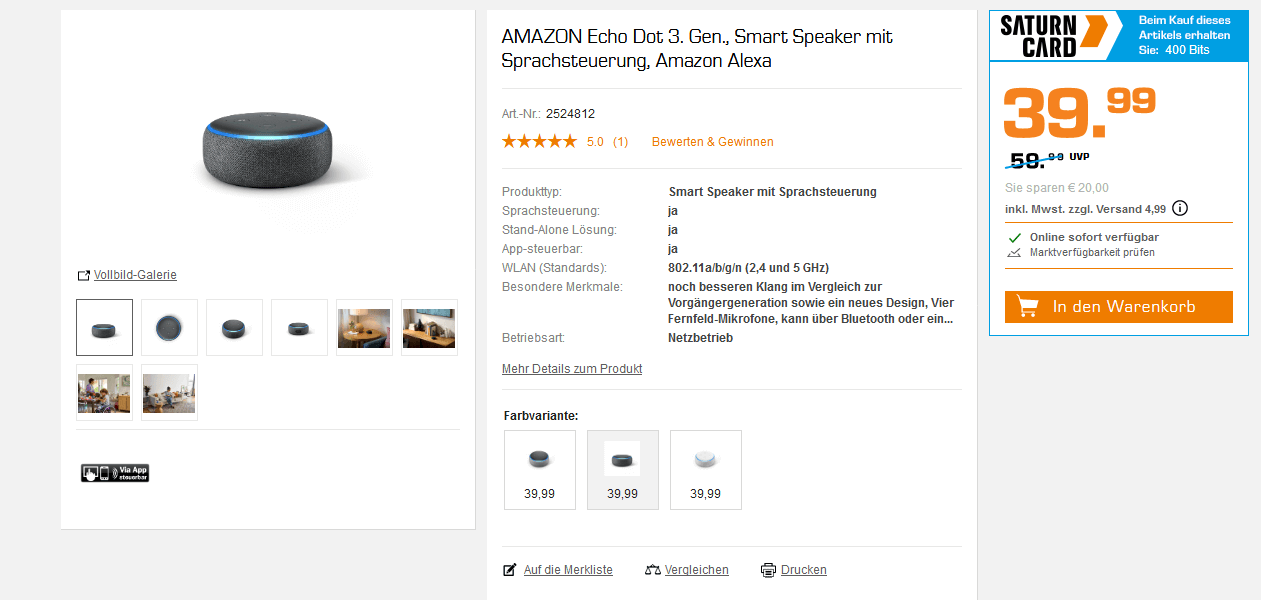Viewport: 1261px width, 600px height.
Task: Click the five-star rating icons
Action: (539, 142)
